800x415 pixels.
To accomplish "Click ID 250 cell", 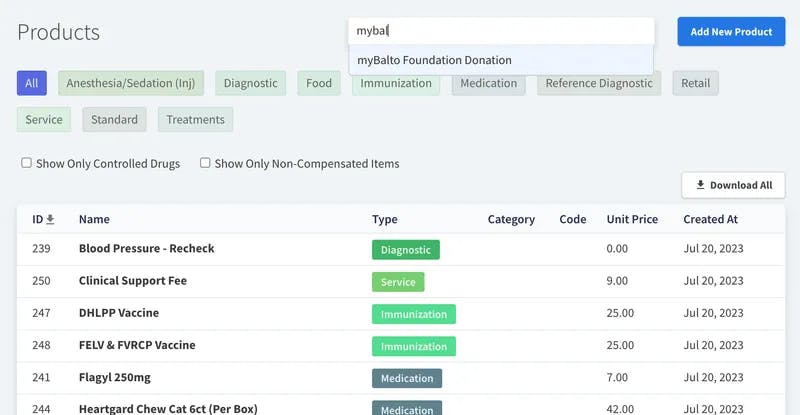I will click(41, 281).
